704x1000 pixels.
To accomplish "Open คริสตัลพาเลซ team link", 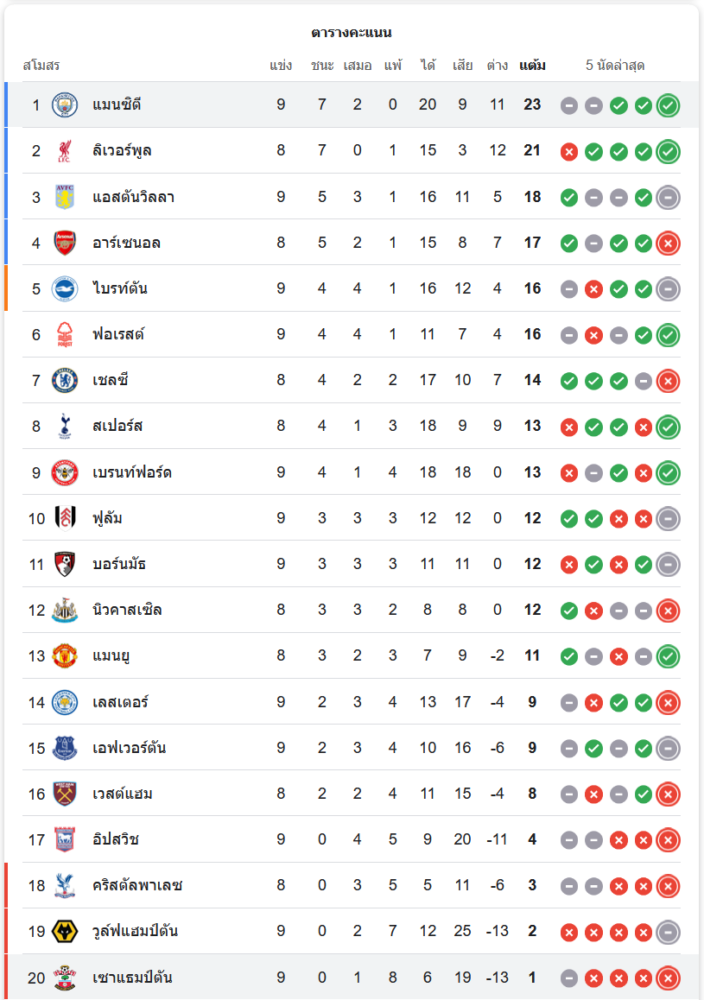I will [137, 886].
